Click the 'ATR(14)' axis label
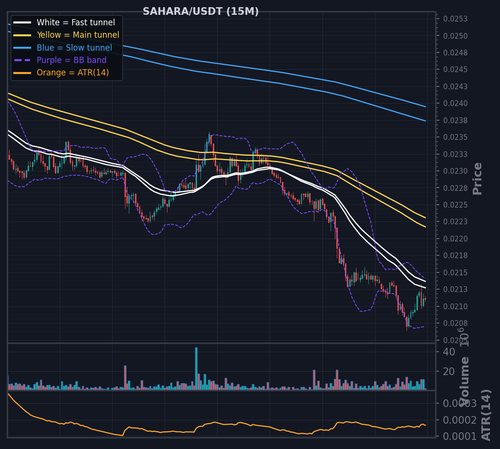 pyautogui.click(x=486, y=415)
